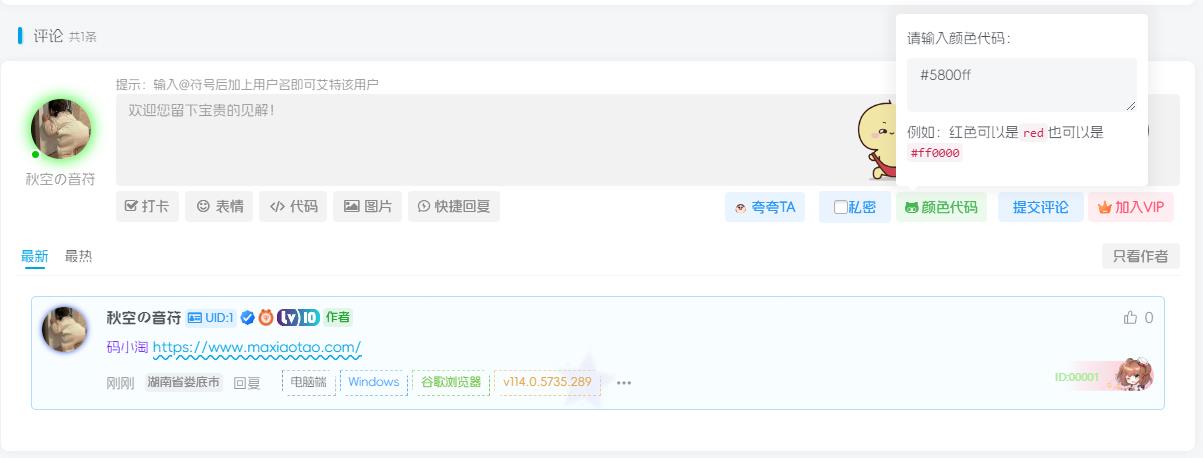Viewport: 1203px width, 458px height.
Task: Click the comment text area
Action: coord(480,140)
